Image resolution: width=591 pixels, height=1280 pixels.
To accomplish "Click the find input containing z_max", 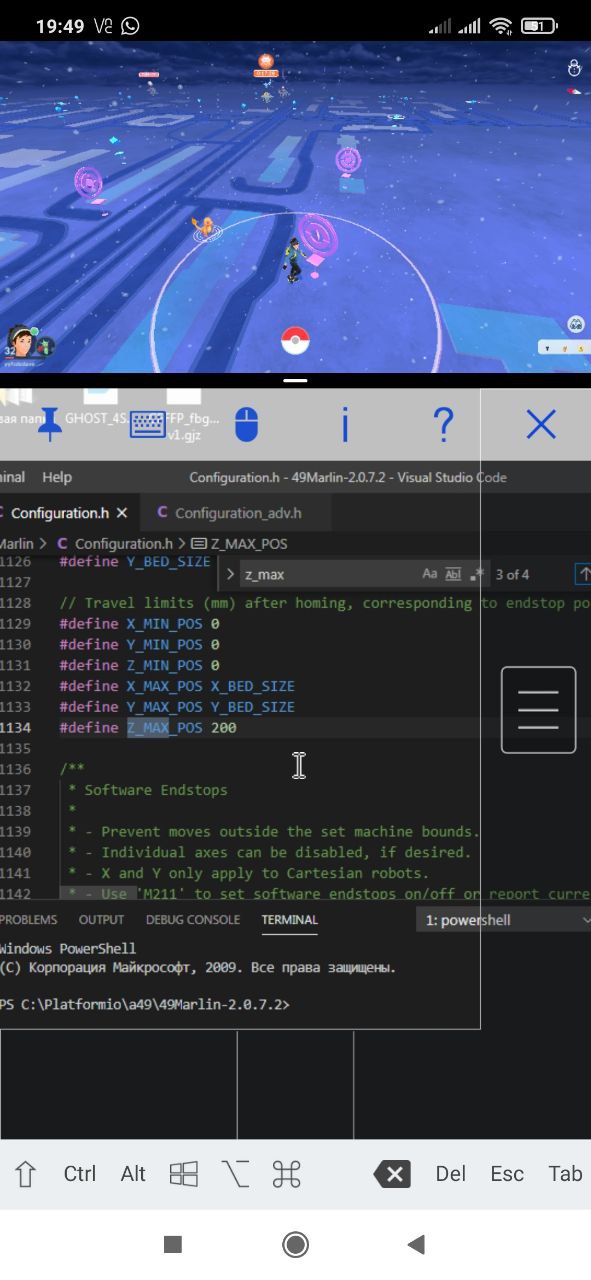I will [328, 574].
